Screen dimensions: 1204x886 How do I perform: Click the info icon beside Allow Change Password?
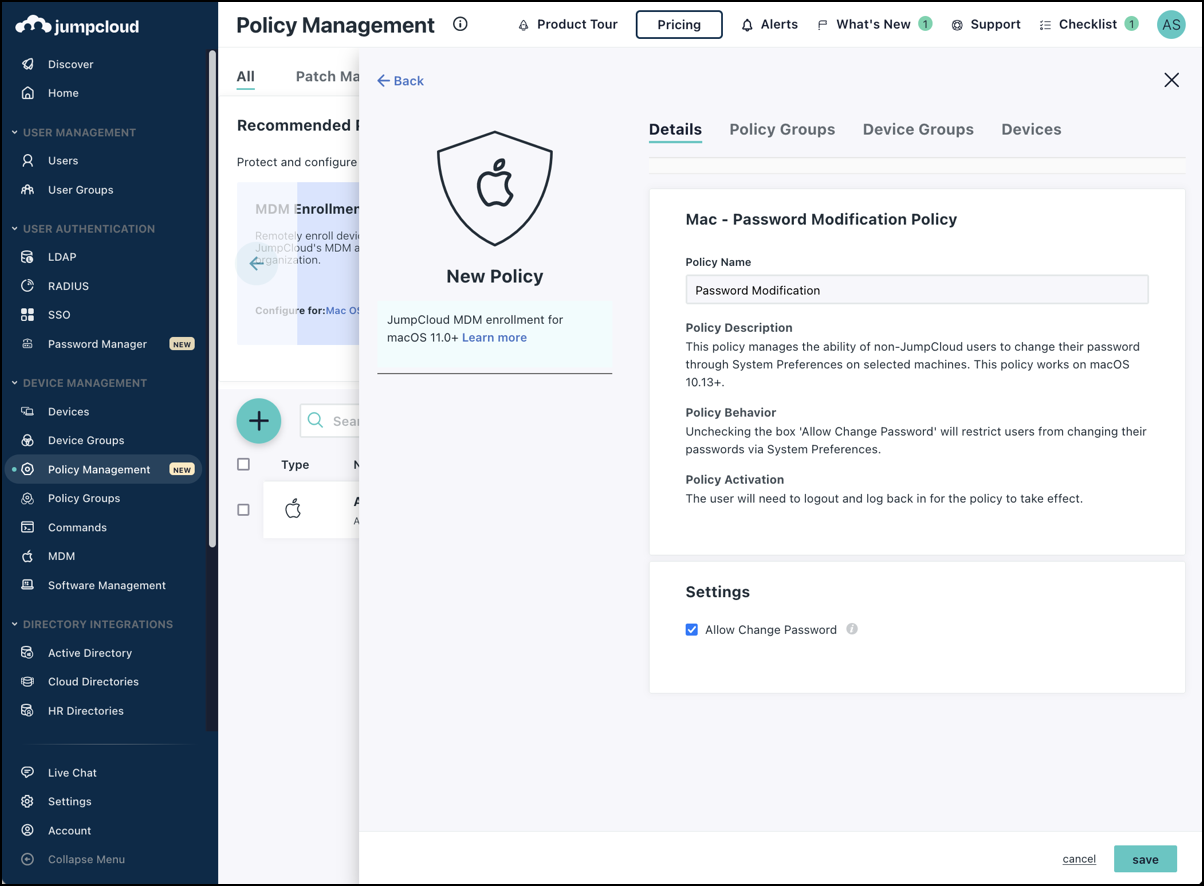click(x=851, y=629)
